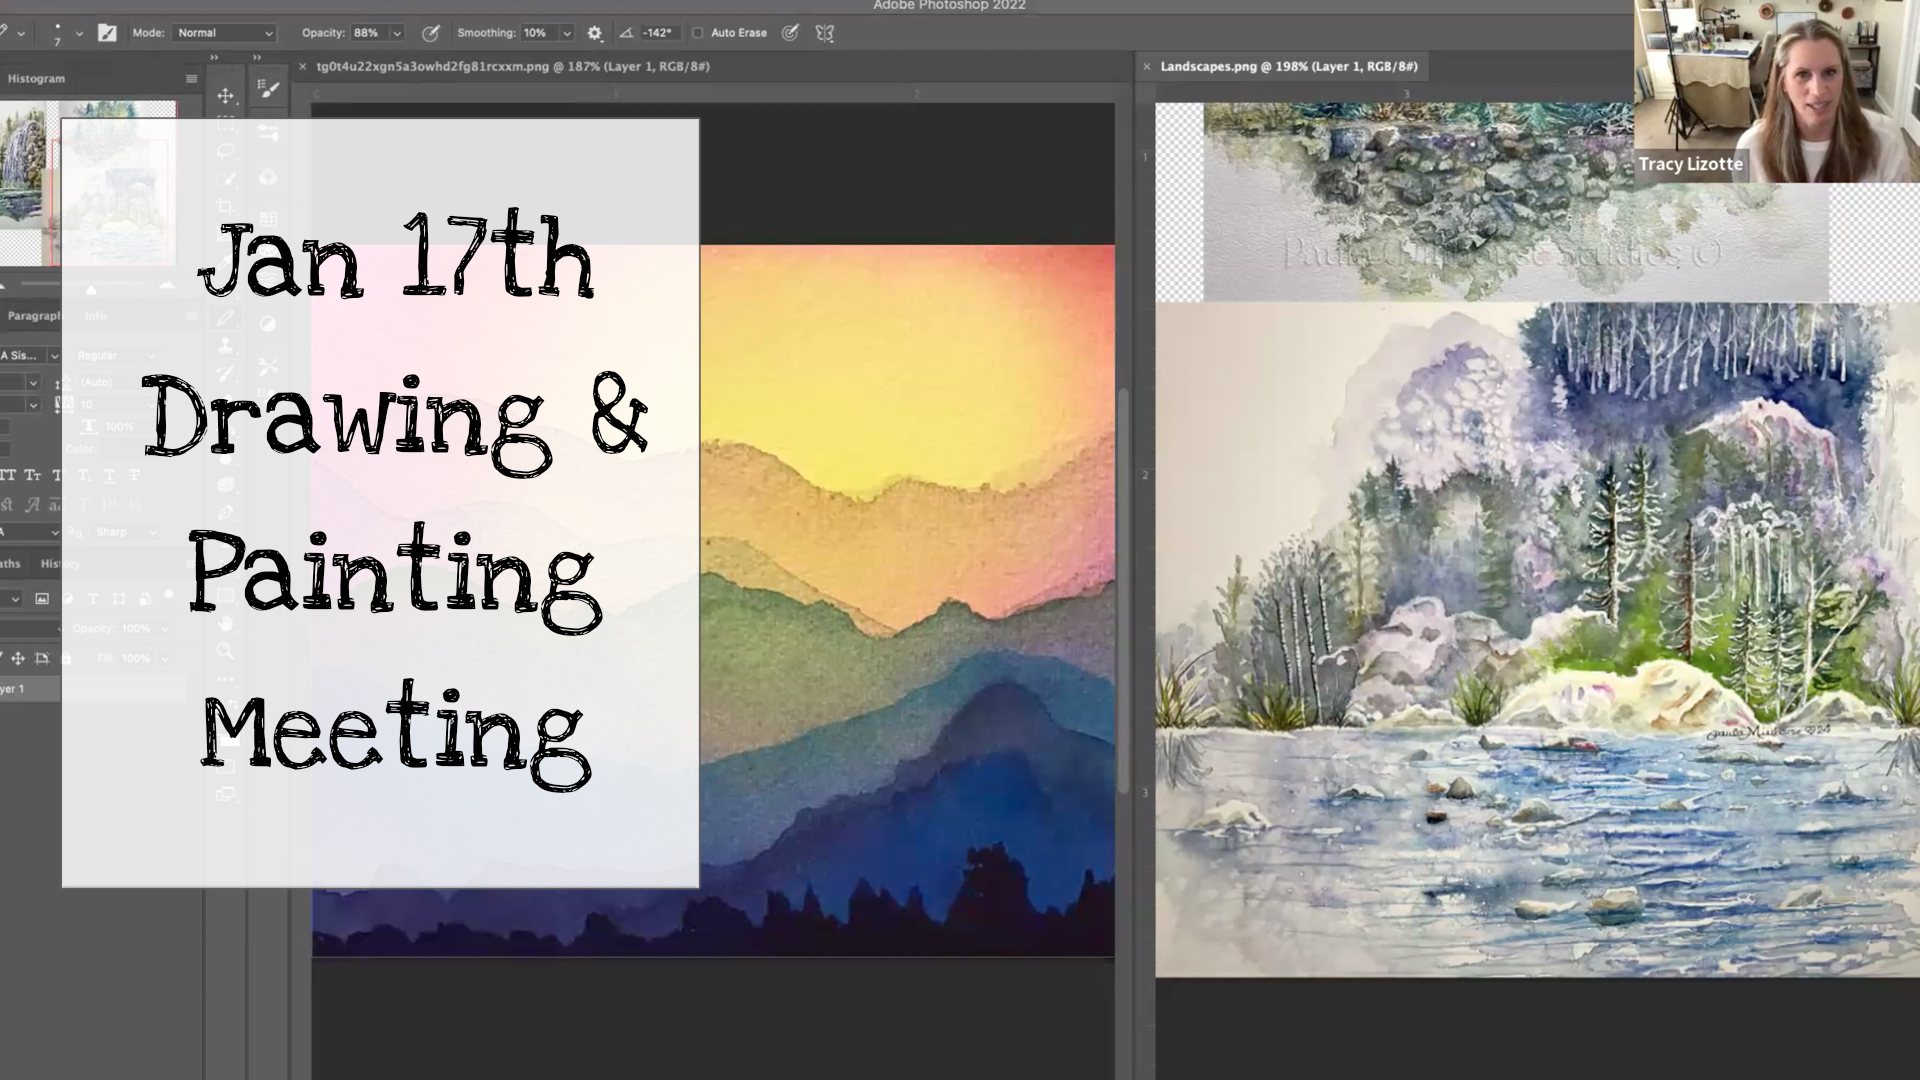Select the Pencil tool in the toolbox
Viewport: 1920px width, 1080px height.
tap(225, 318)
